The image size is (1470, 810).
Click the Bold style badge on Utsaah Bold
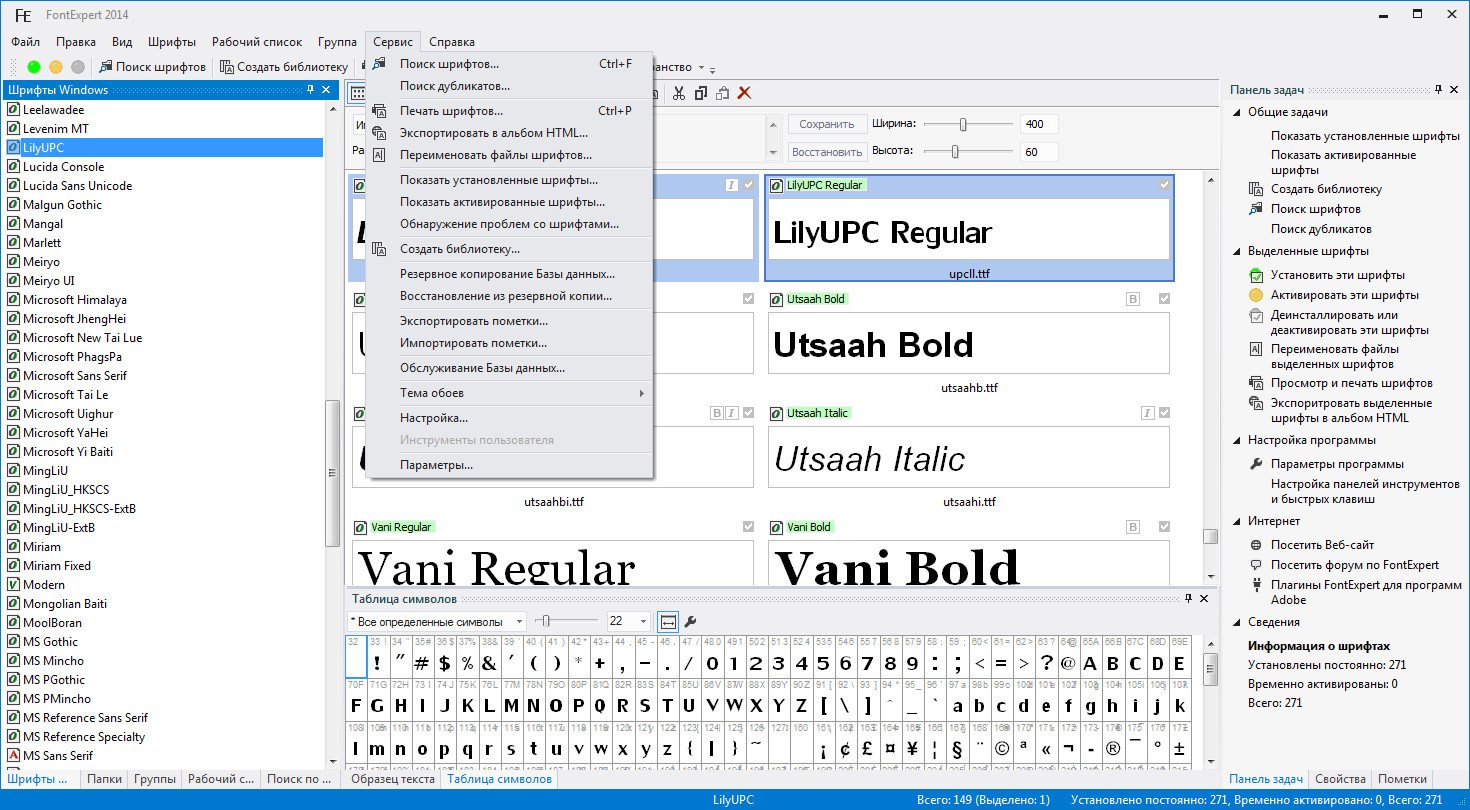tap(1133, 299)
